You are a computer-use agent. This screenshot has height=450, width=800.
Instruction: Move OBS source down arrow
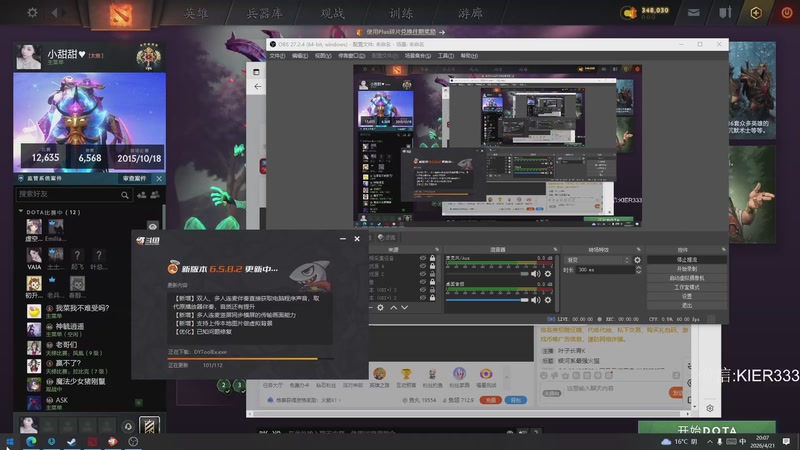(404, 308)
